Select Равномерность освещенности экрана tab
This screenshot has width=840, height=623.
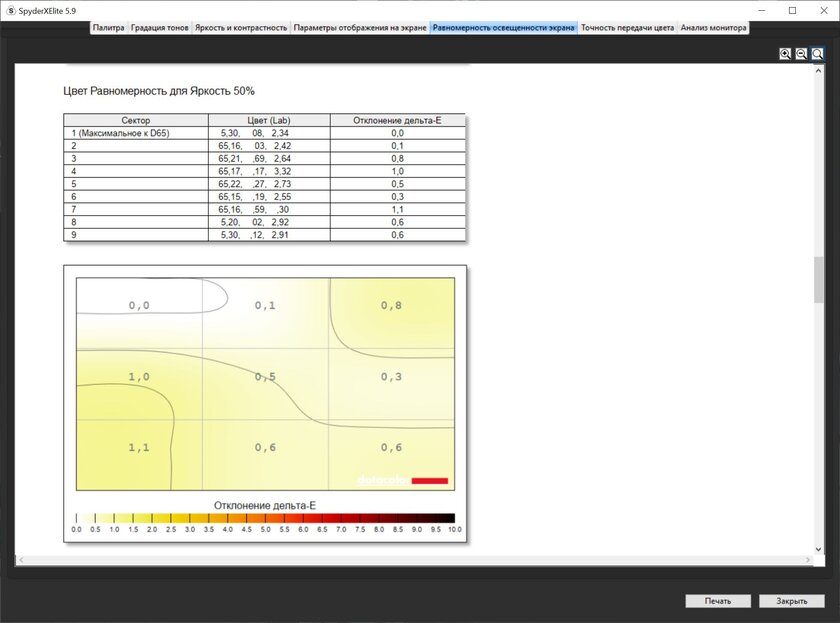click(504, 27)
